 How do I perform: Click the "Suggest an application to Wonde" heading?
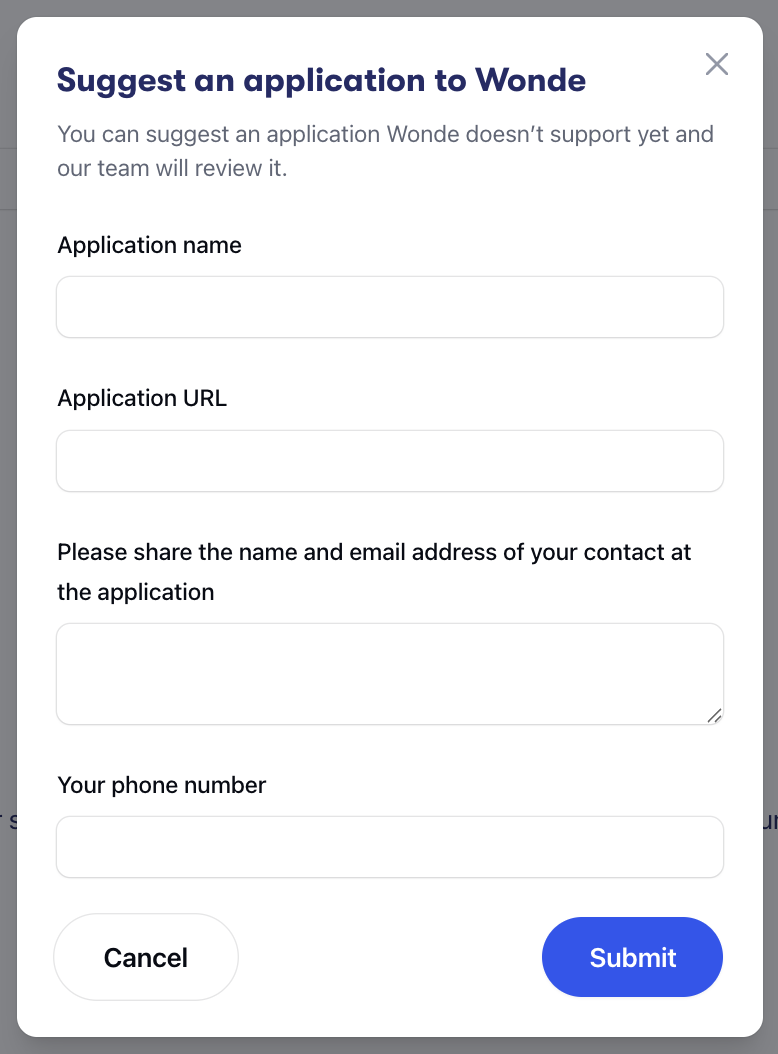click(x=321, y=80)
